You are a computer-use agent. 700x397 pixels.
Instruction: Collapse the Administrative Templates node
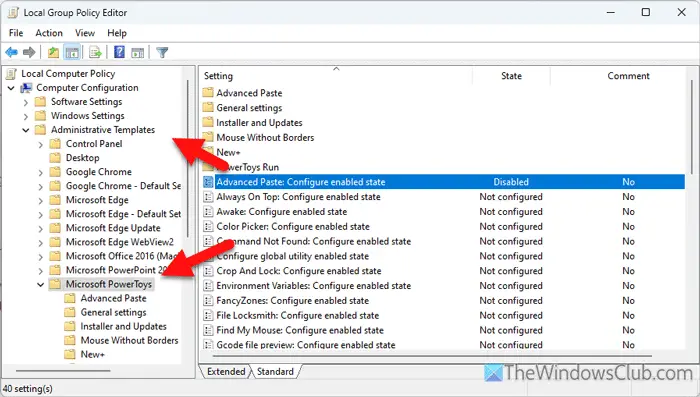pos(26,130)
